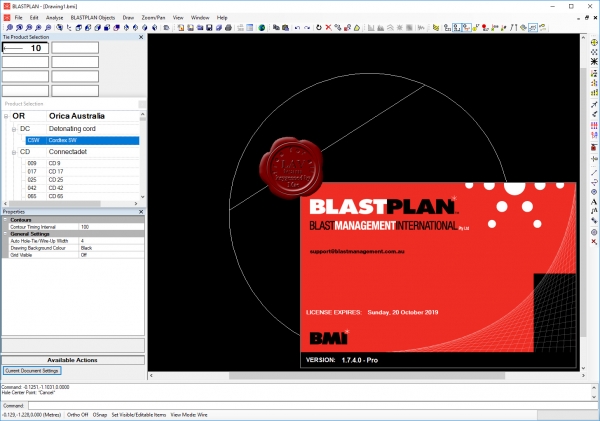Click the Current Document Settings button
The image size is (600, 421).
point(32,370)
